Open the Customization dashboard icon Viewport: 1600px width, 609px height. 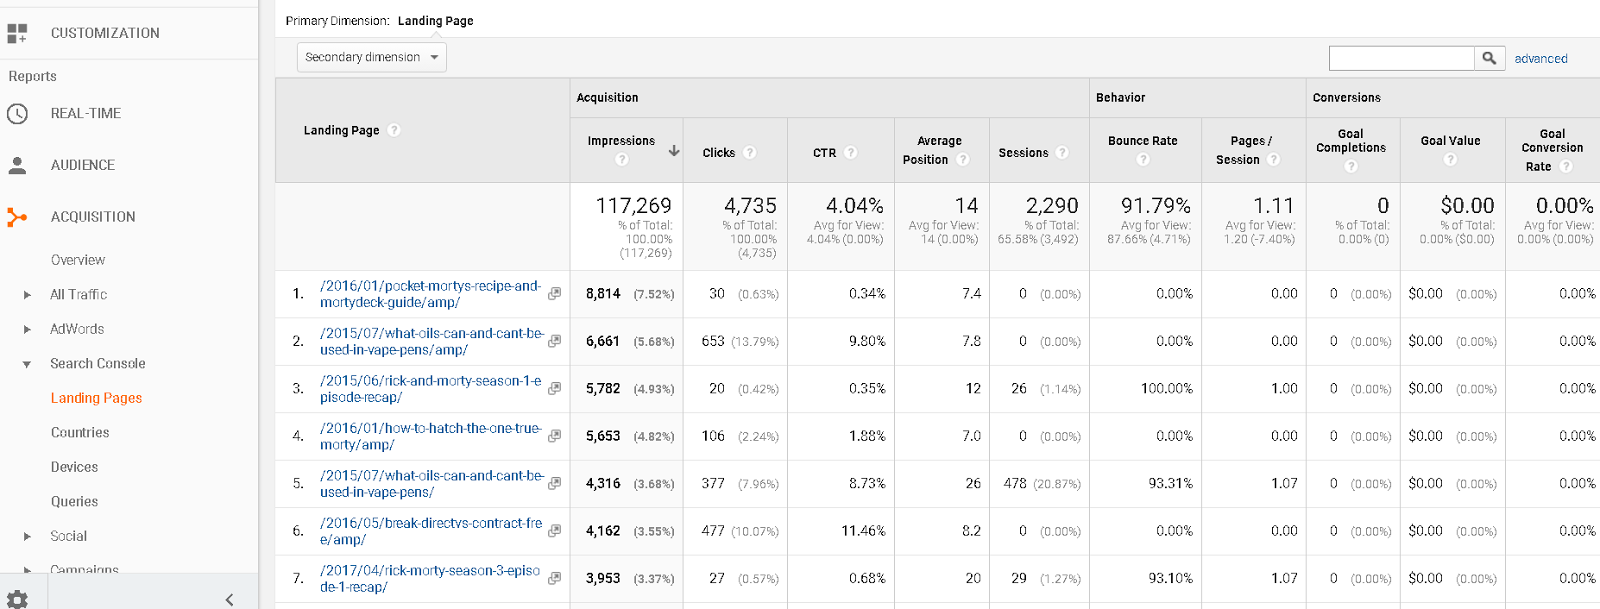coord(17,33)
